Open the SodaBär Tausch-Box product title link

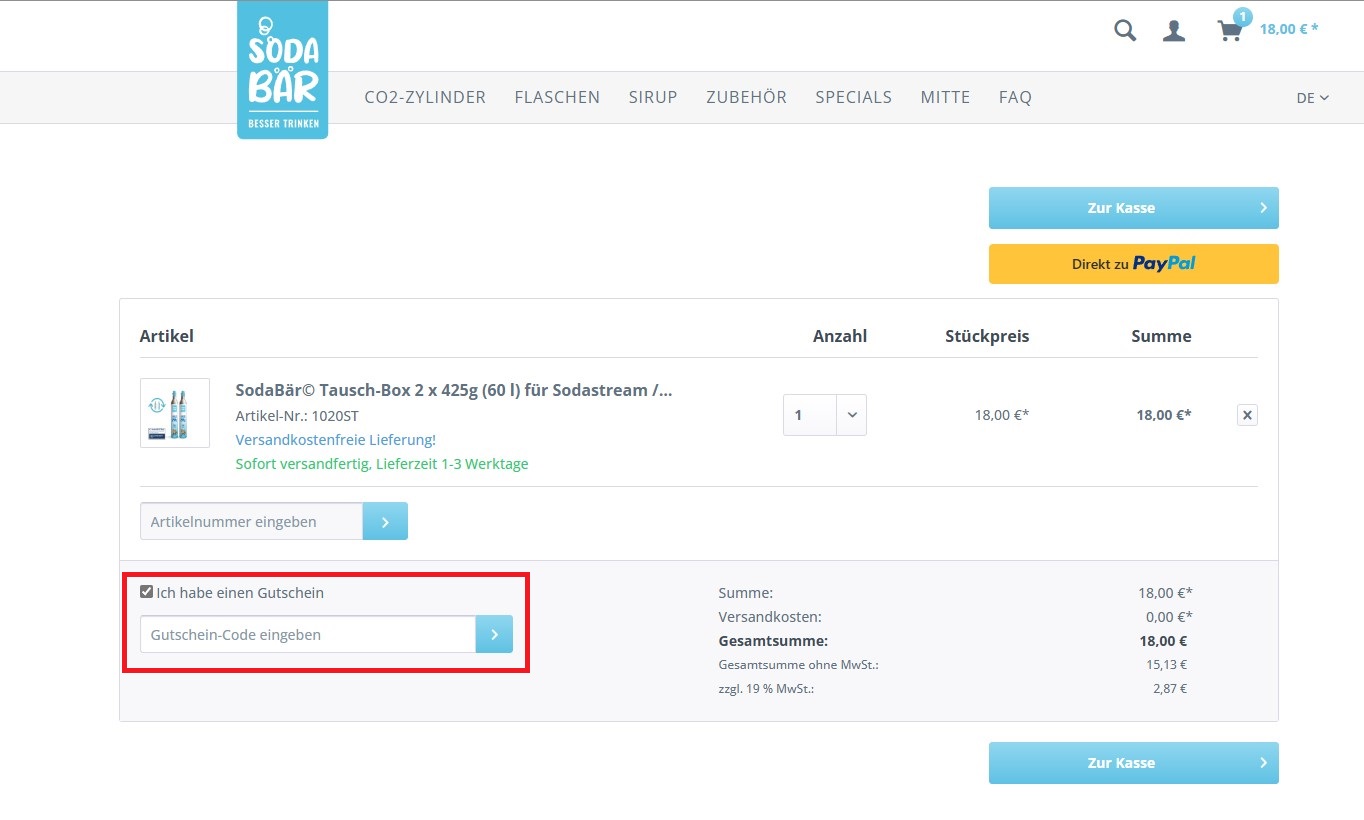pos(454,390)
